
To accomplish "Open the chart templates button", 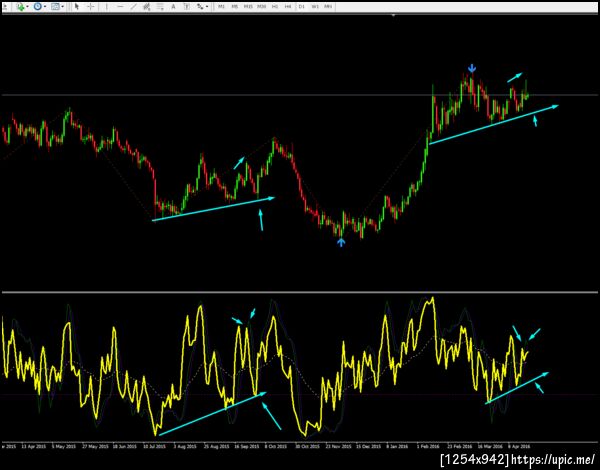I will (55, 7).
